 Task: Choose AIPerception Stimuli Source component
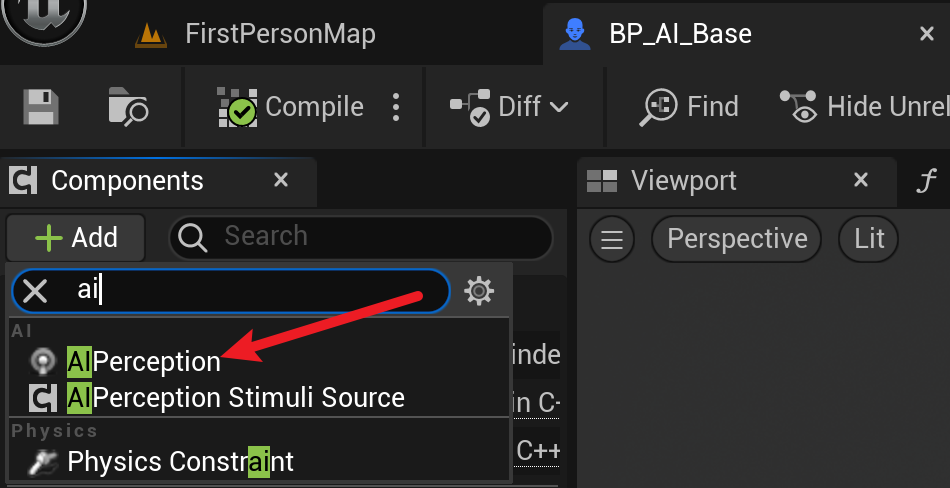coord(235,397)
